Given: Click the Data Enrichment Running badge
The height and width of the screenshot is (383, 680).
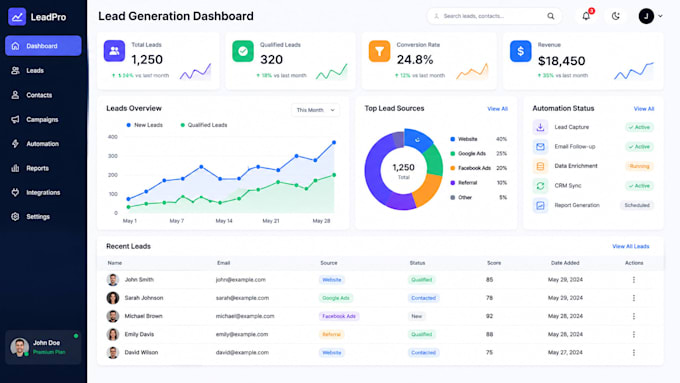Looking at the screenshot, I should click(639, 166).
